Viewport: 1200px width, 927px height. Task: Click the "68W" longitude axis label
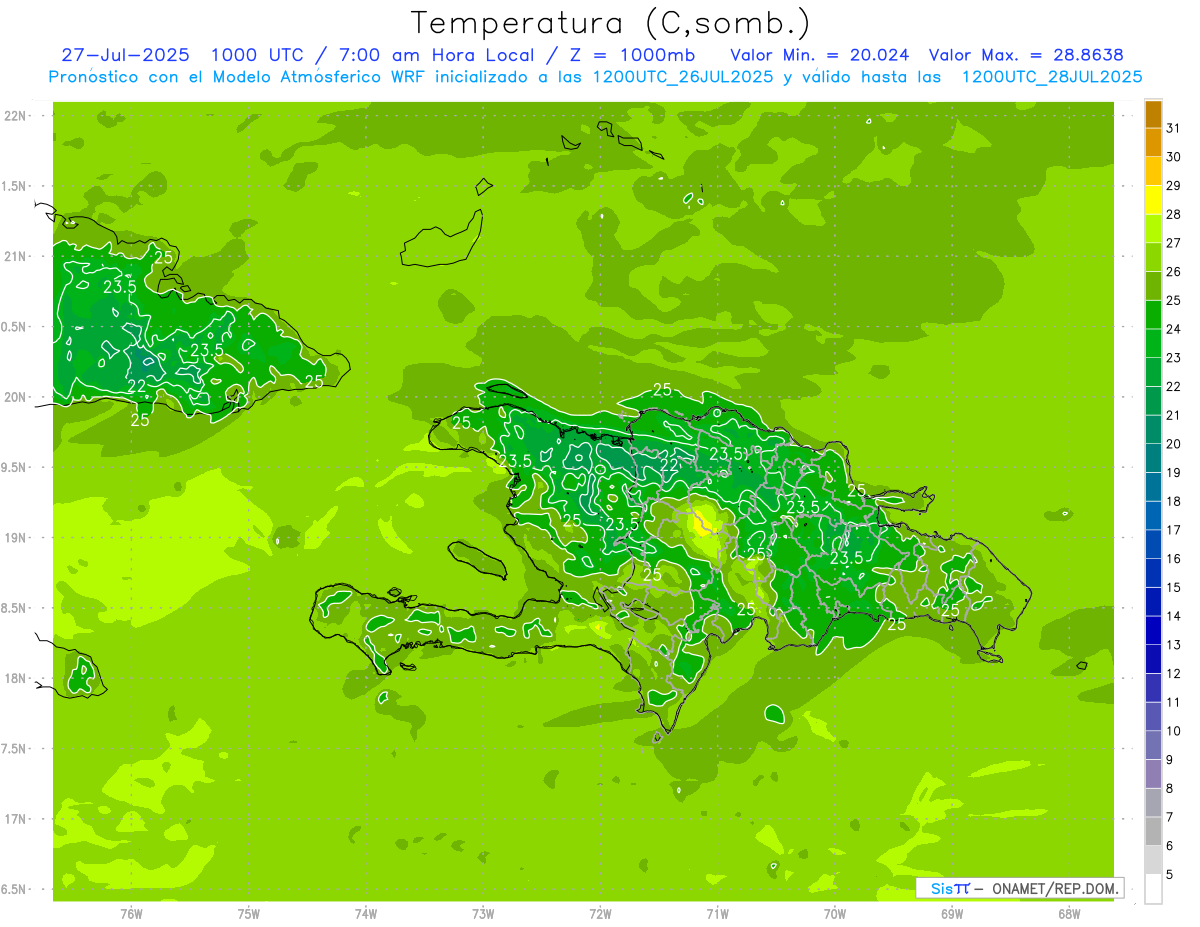pyautogui.click(x=1069, y=913)
